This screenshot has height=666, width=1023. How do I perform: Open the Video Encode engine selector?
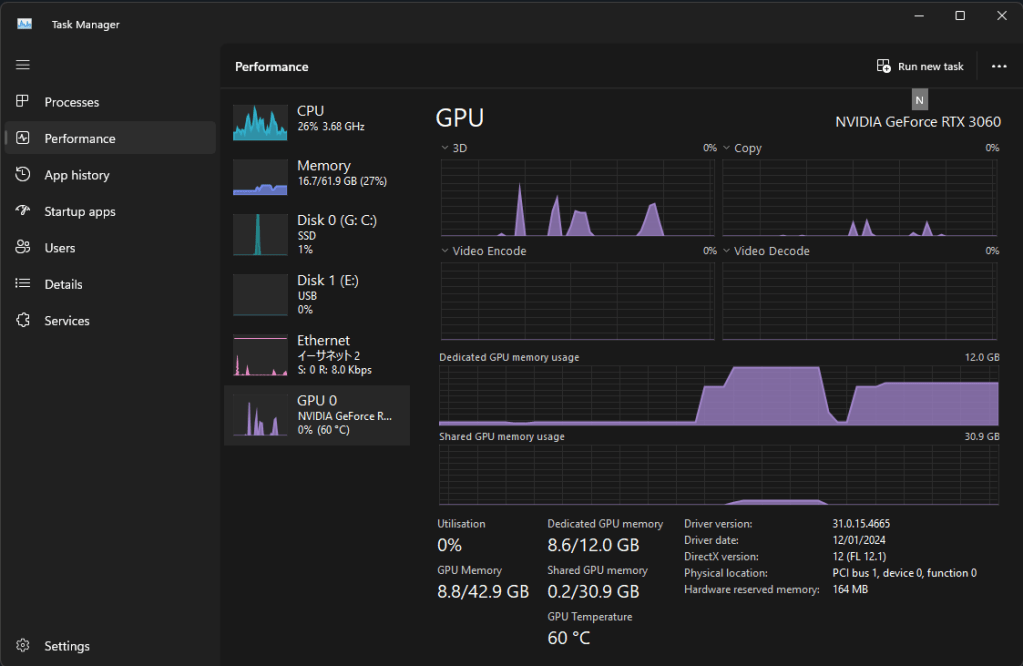(x=446, y=251)
